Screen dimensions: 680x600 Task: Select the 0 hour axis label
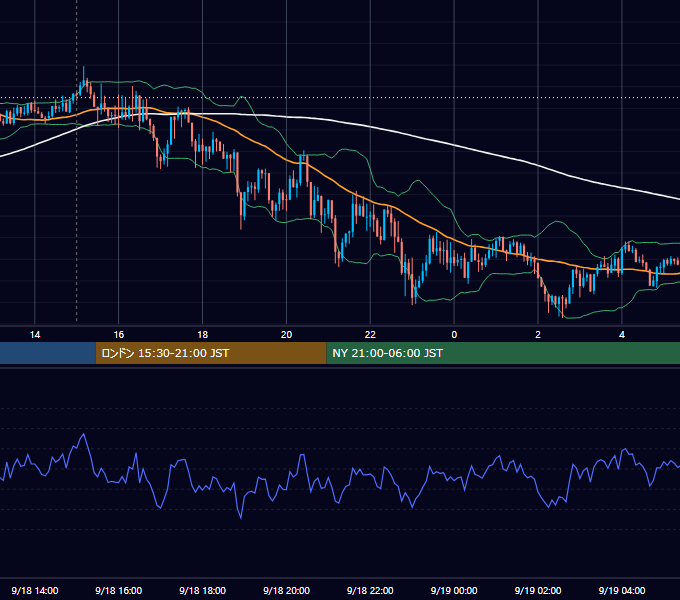click(454, 335)
